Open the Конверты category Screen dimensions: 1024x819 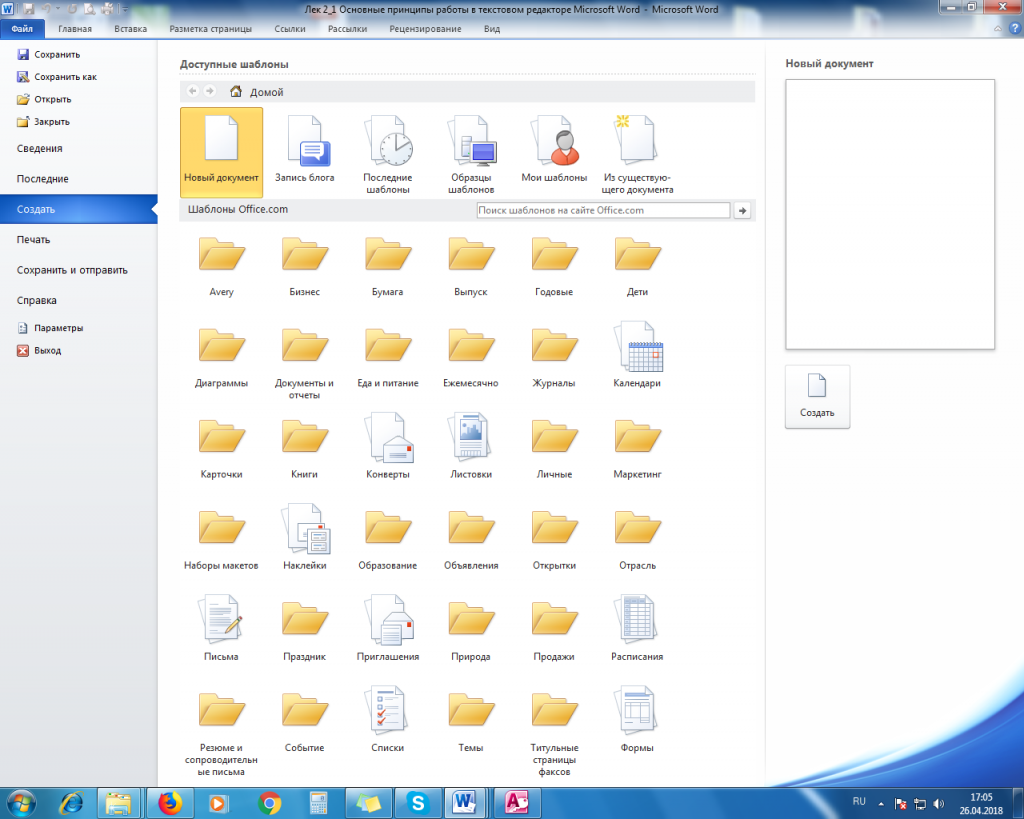pos(388,447)
